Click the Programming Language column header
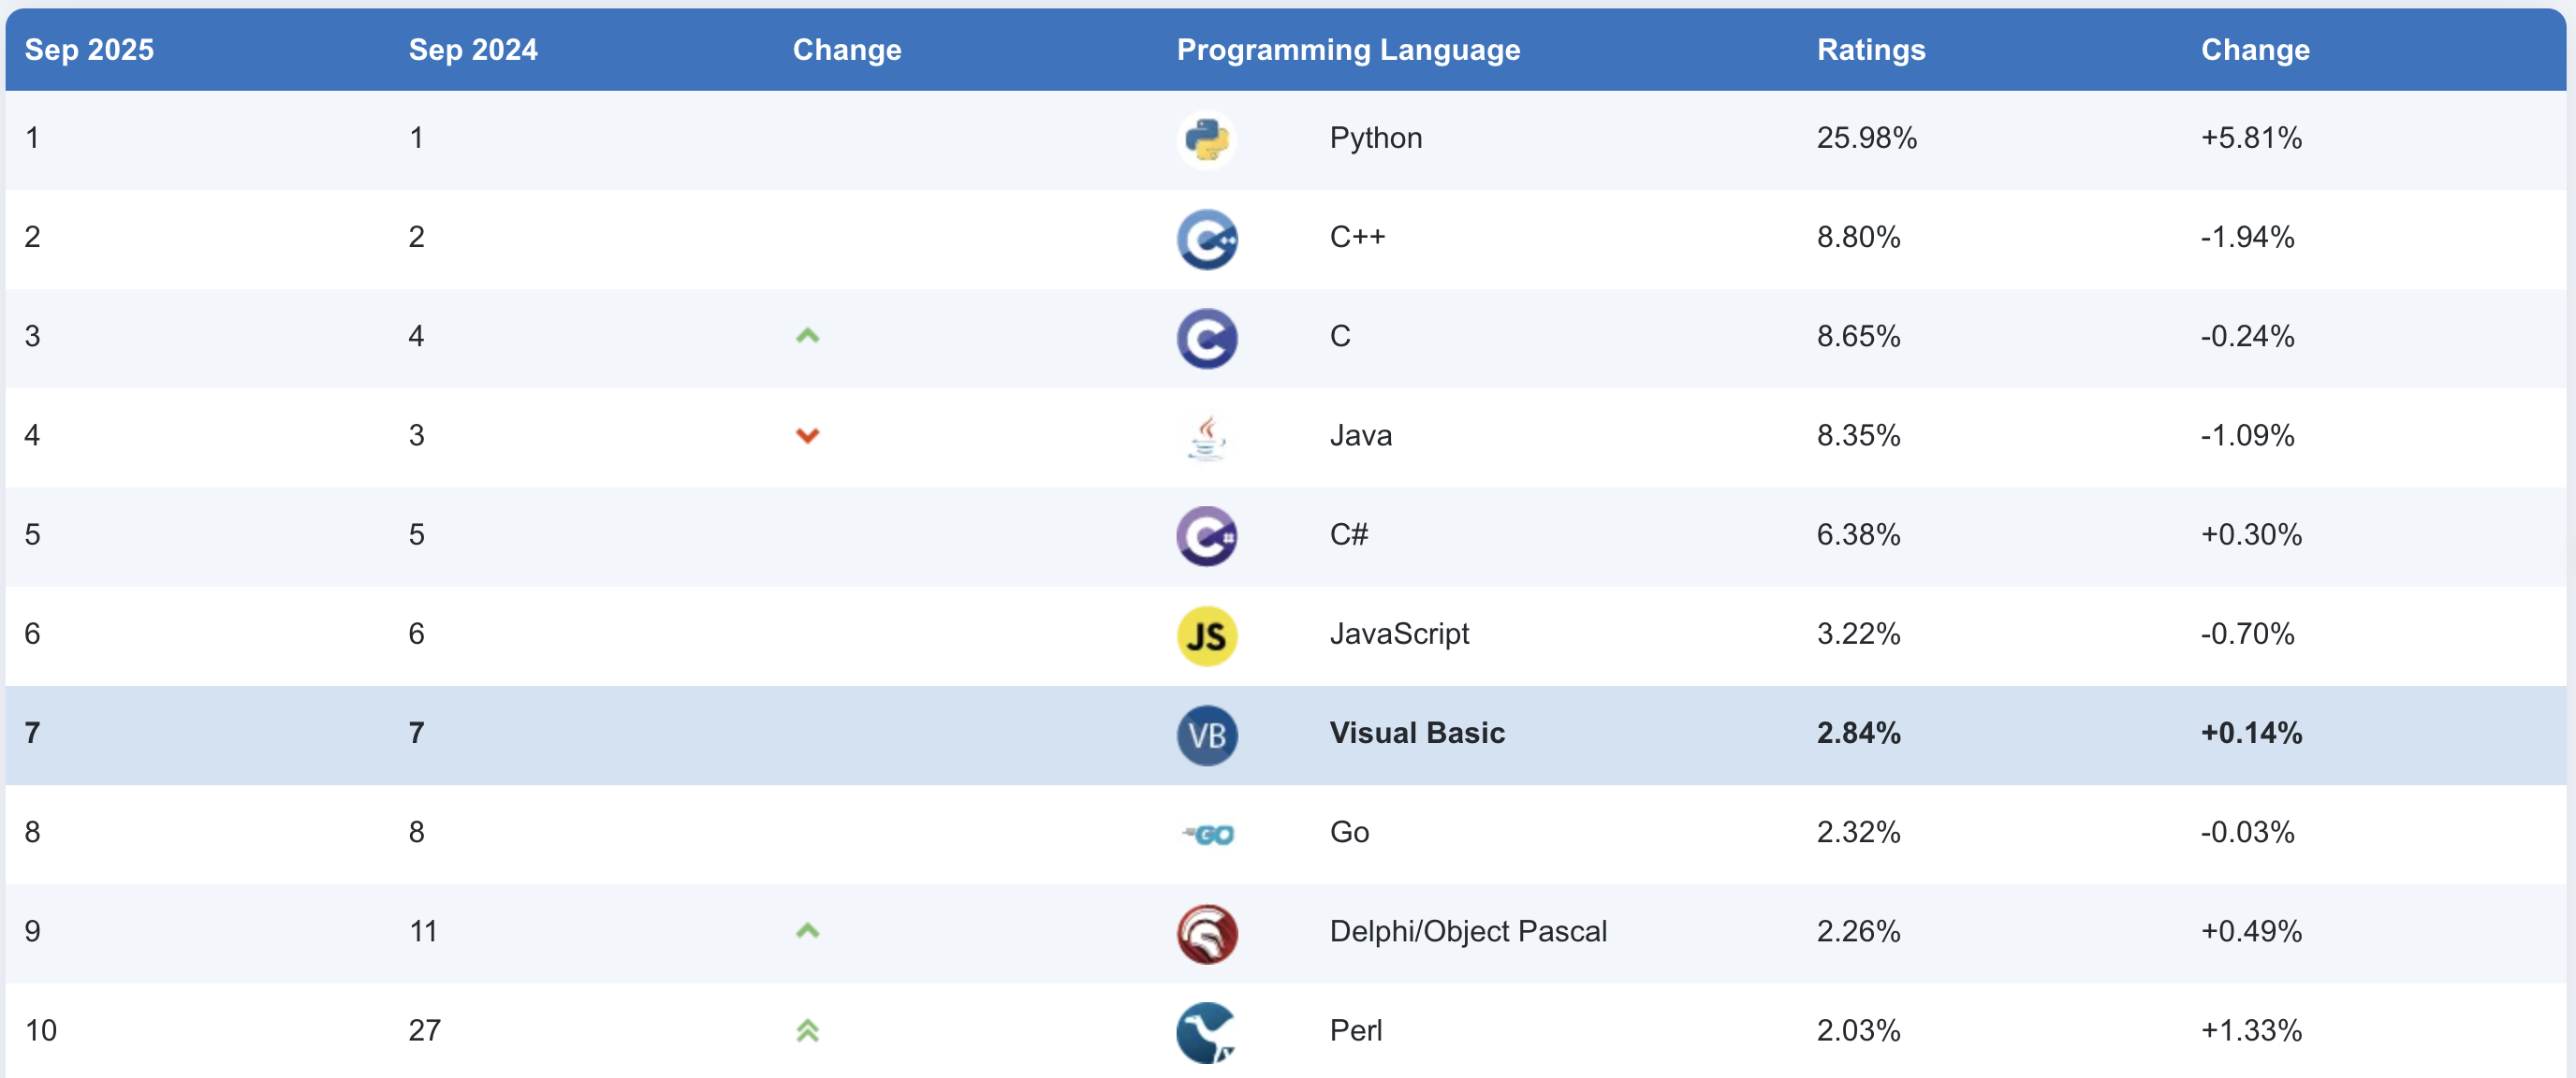 tap(1347, 49)
